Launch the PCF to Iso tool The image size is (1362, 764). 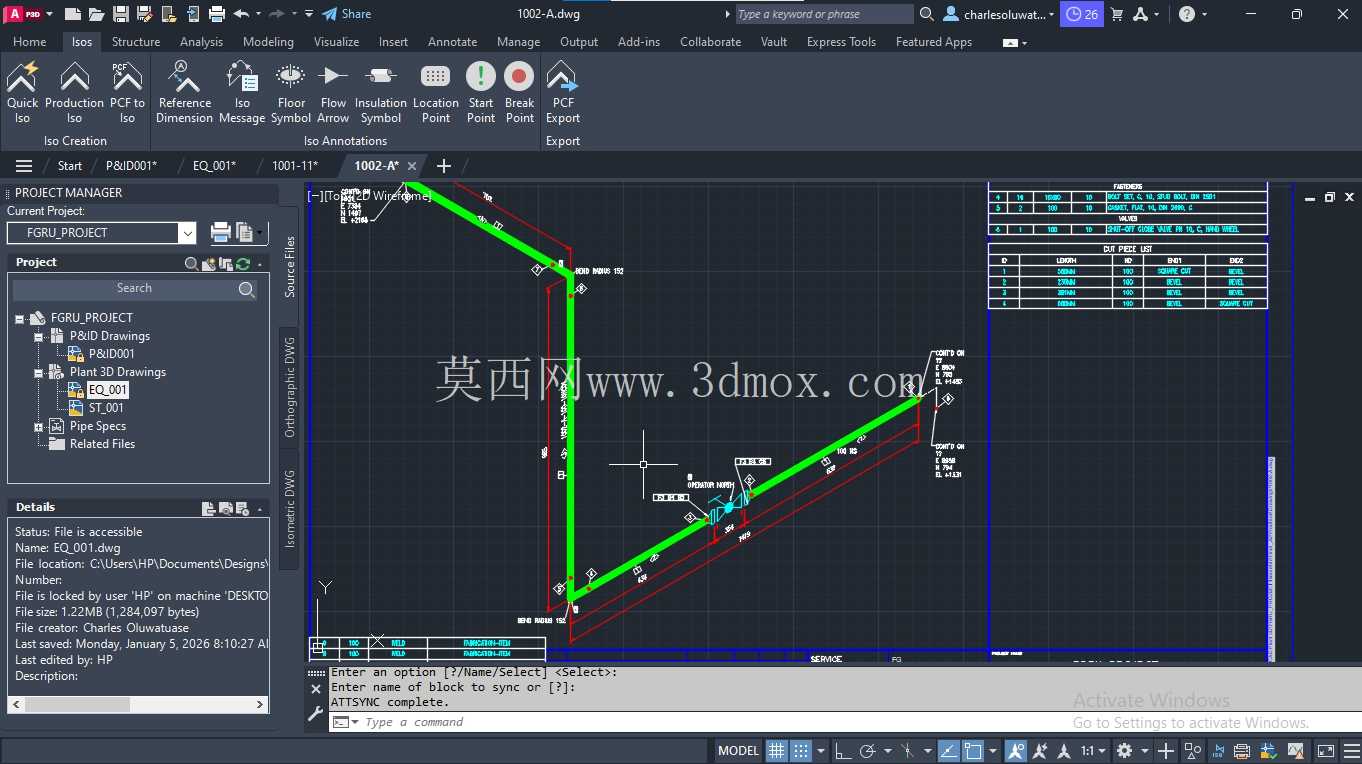[127, 92]
